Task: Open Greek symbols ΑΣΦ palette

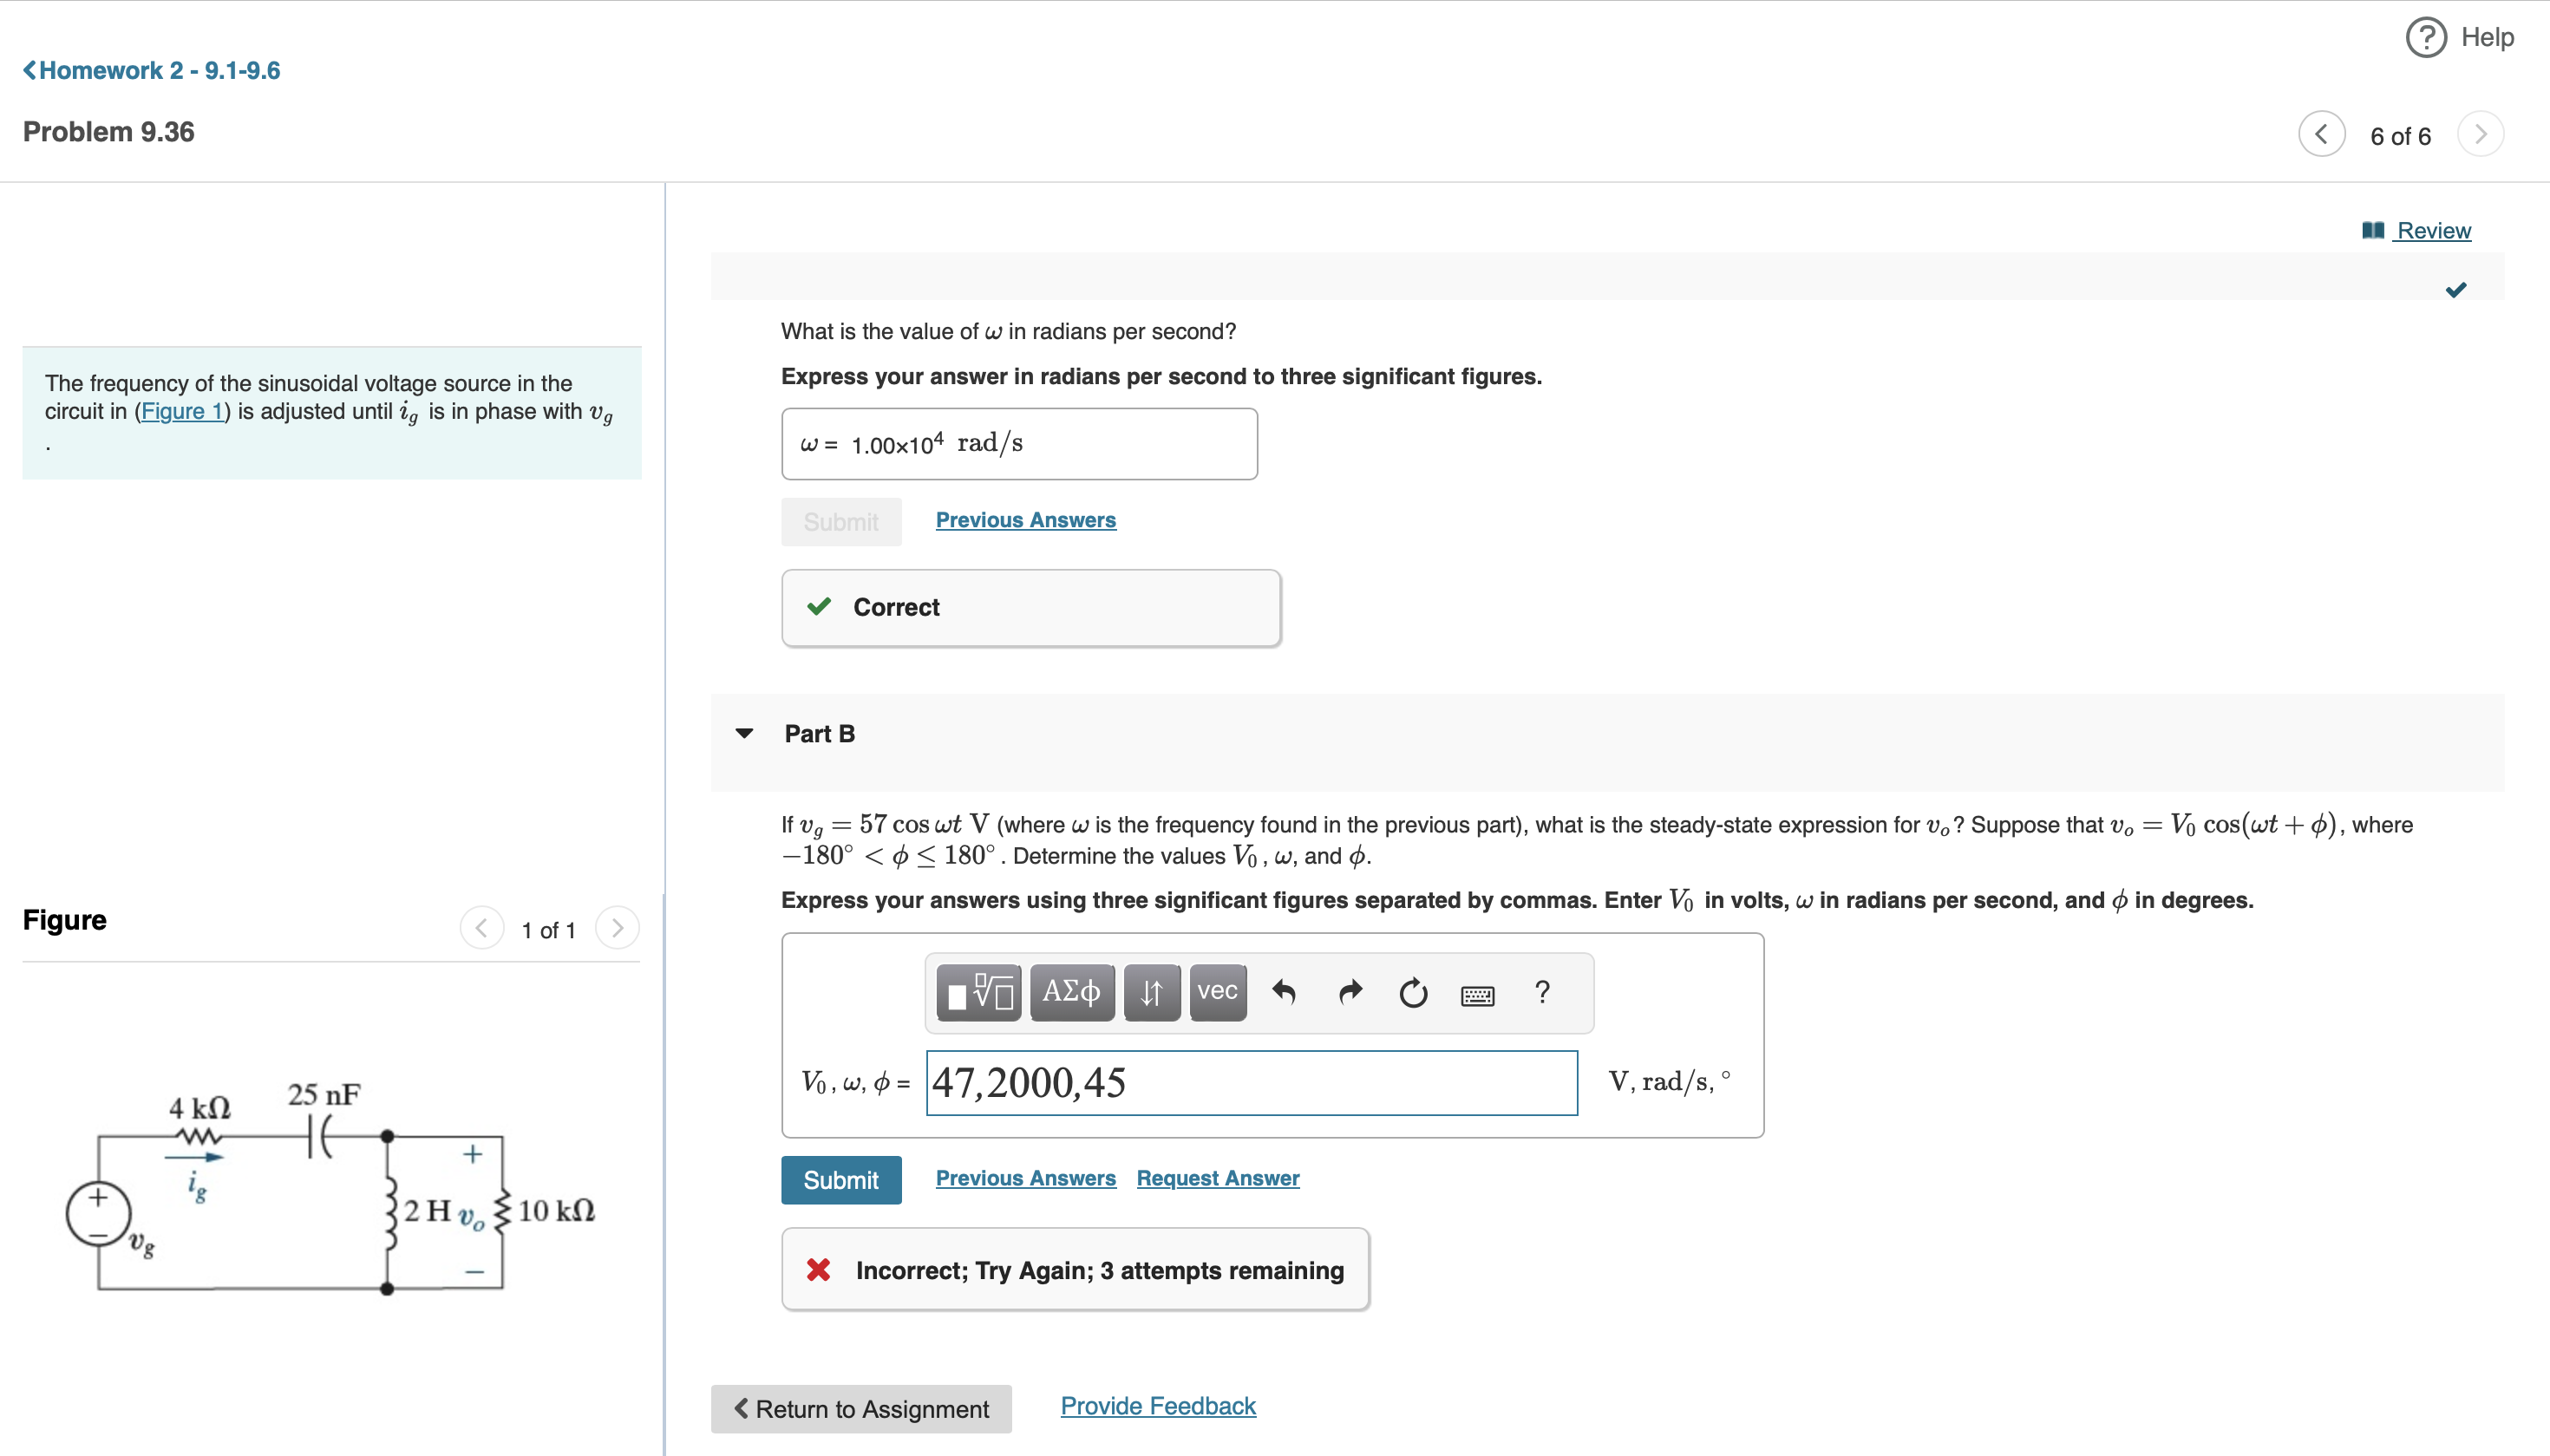Action: point(1072,992)
